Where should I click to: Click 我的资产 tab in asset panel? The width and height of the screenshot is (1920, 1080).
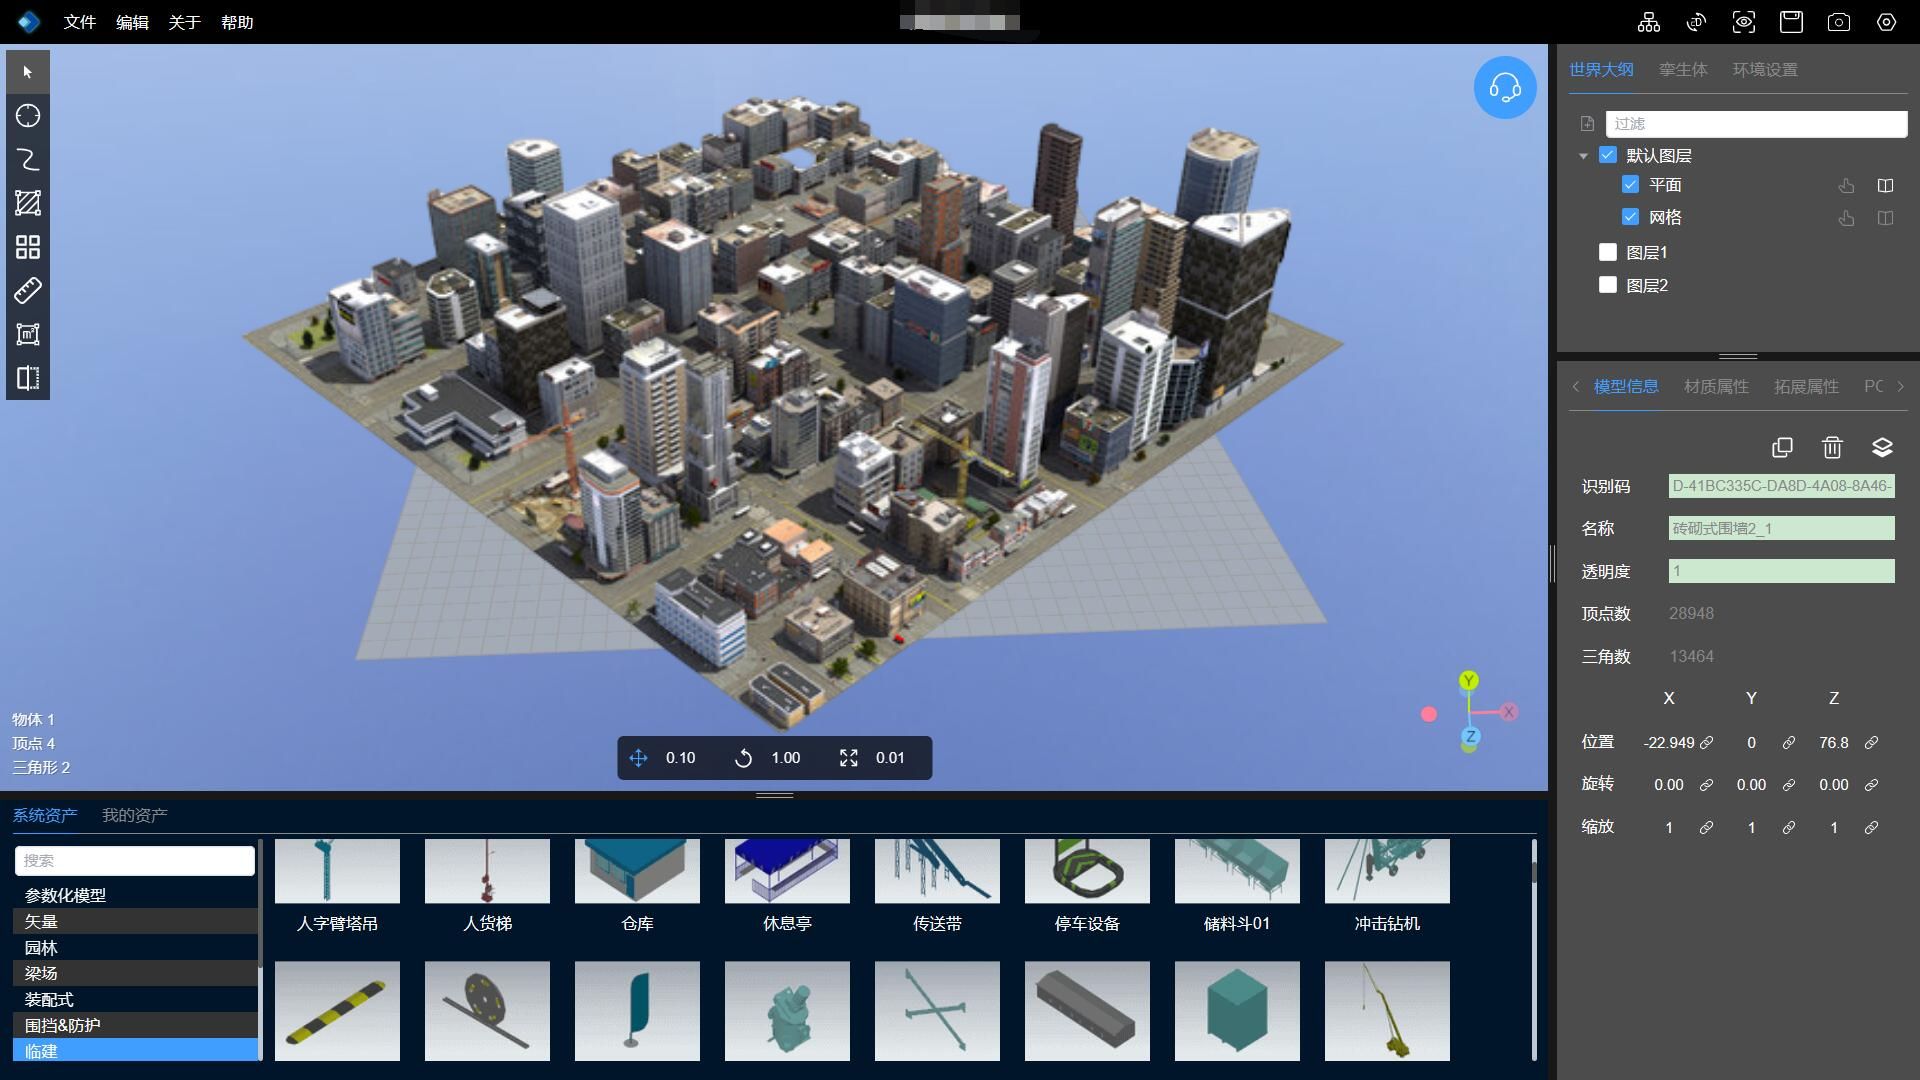(136, 815)
